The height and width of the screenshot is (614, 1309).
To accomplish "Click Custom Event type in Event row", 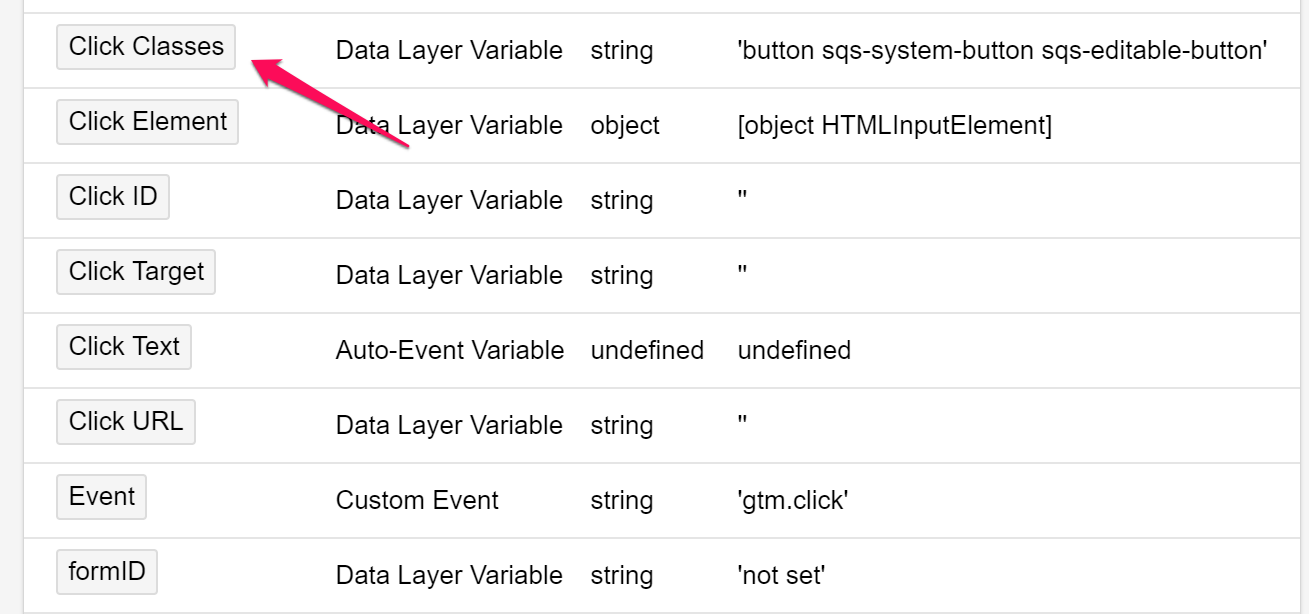I will point(417,500).
